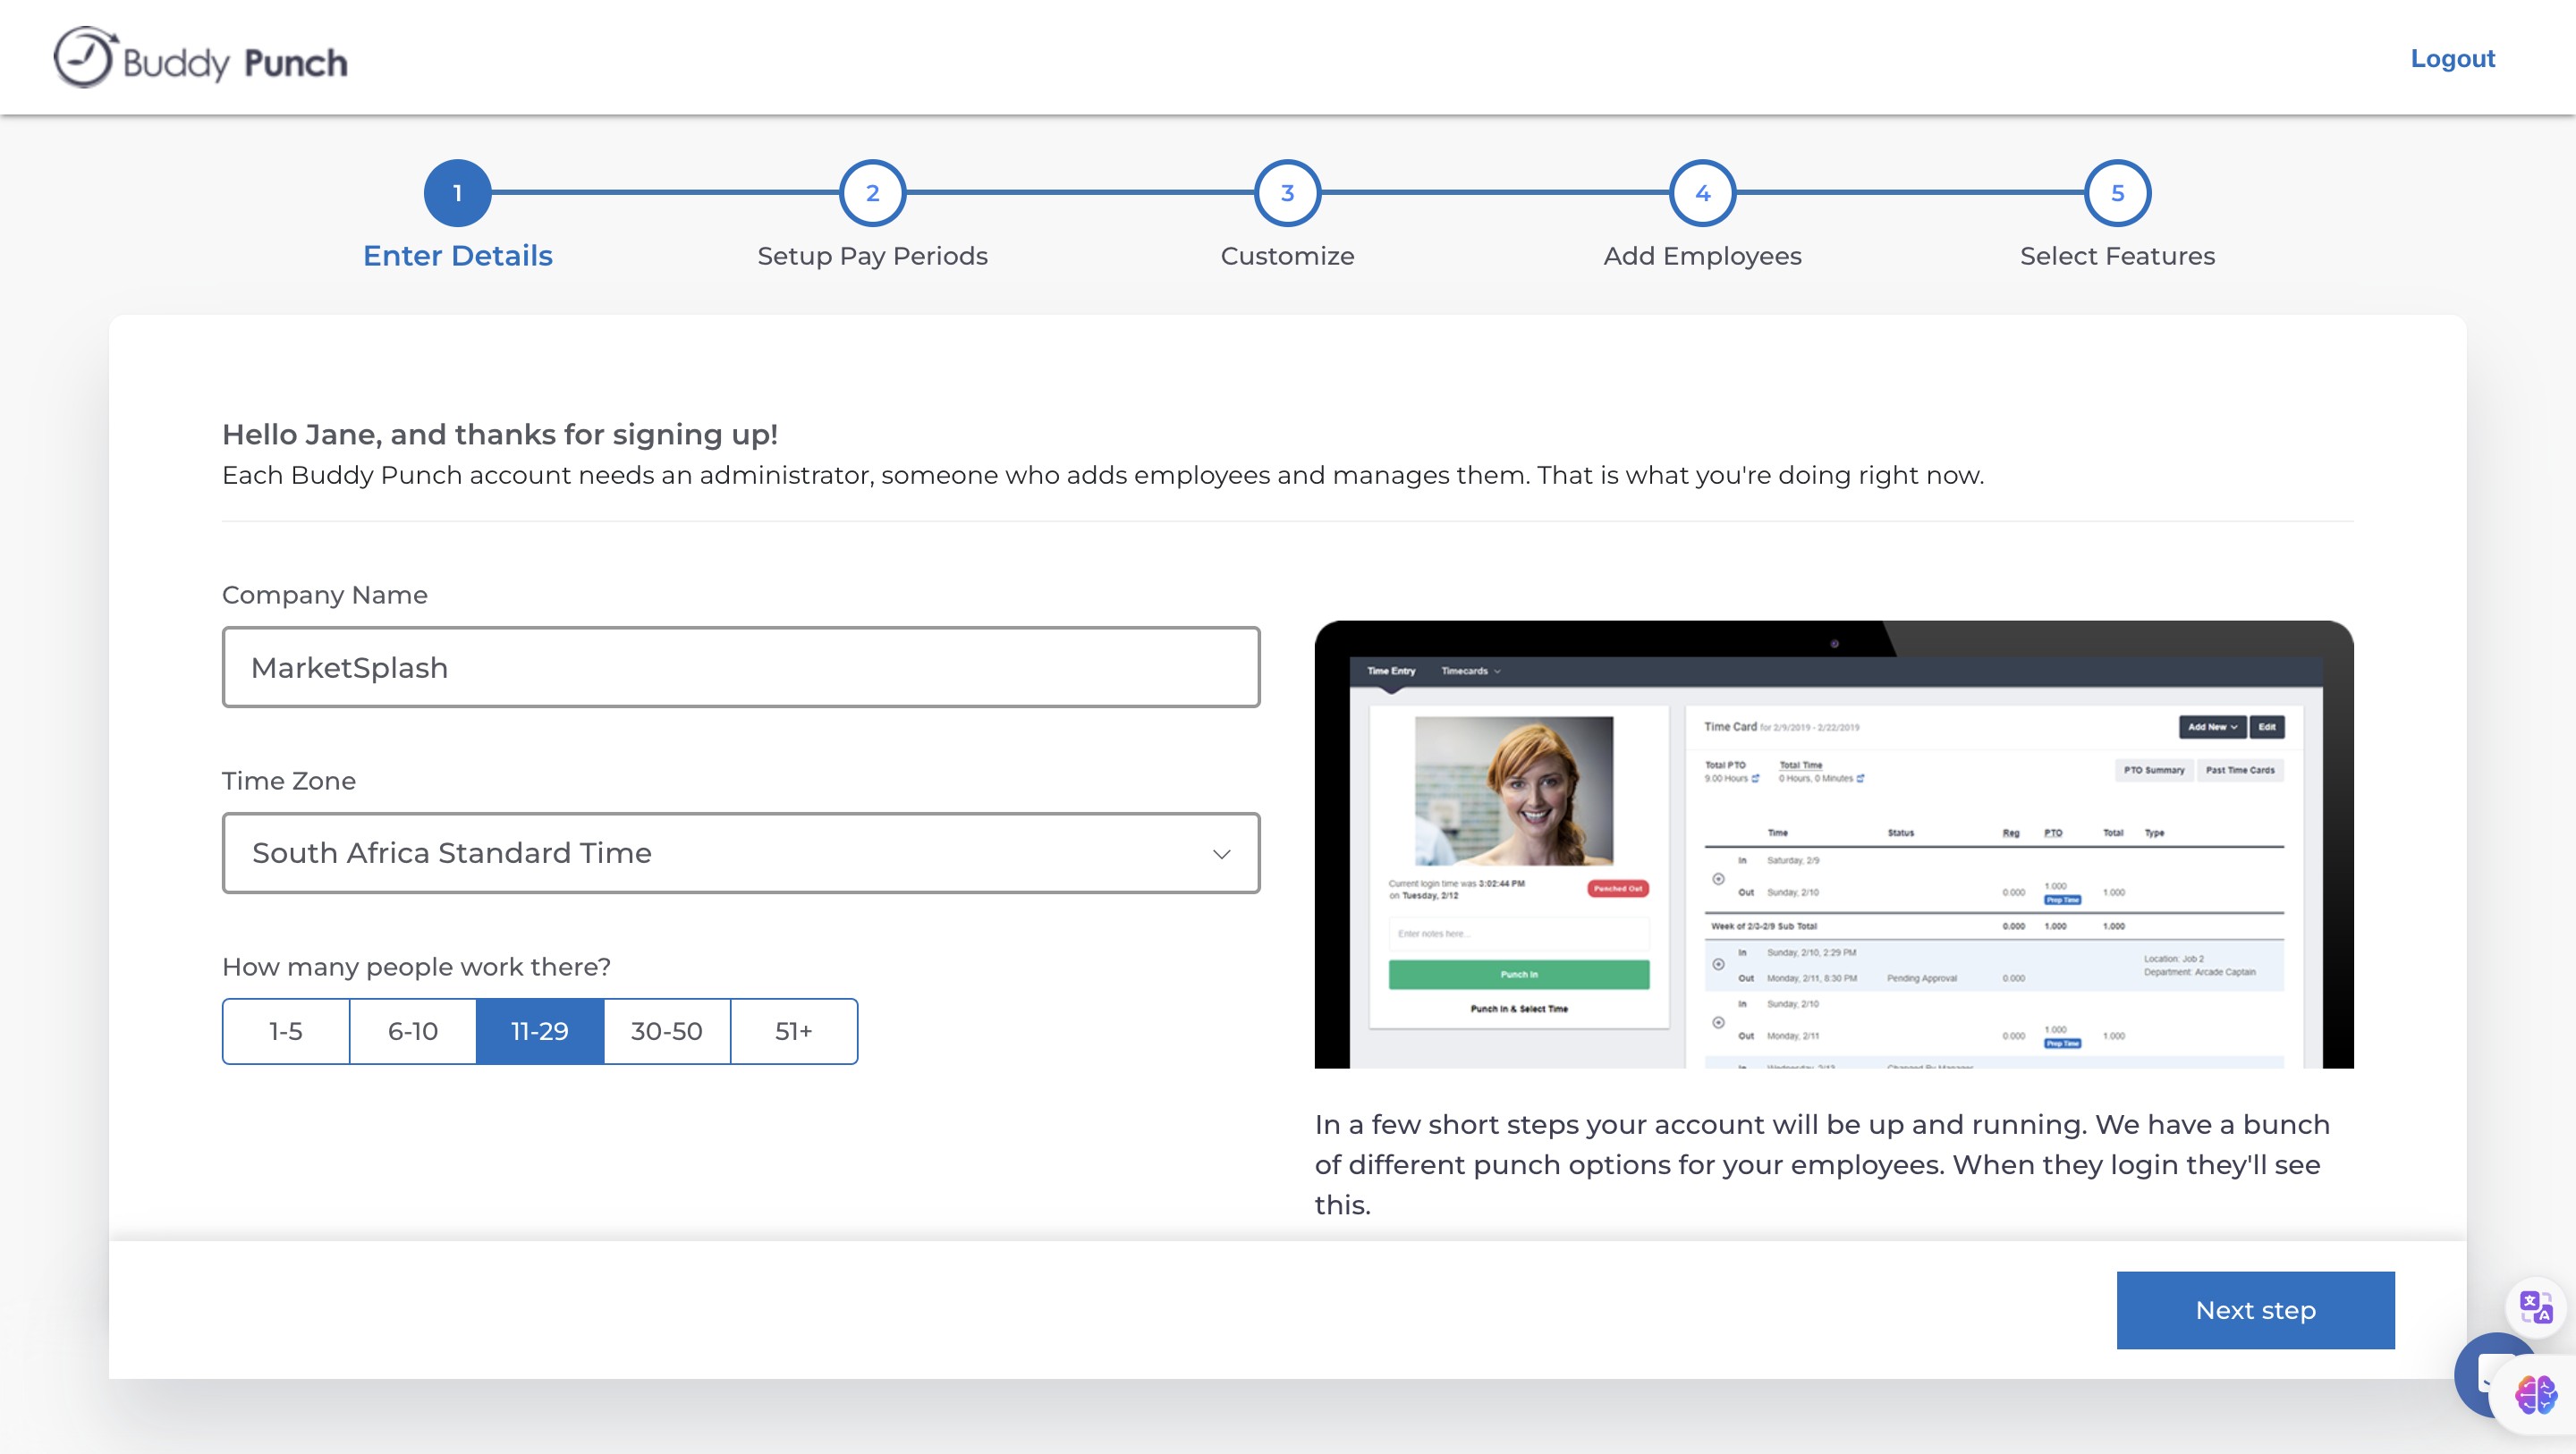Click the Add Employees step label
2576x1454 pixels.
[1702, 256]
